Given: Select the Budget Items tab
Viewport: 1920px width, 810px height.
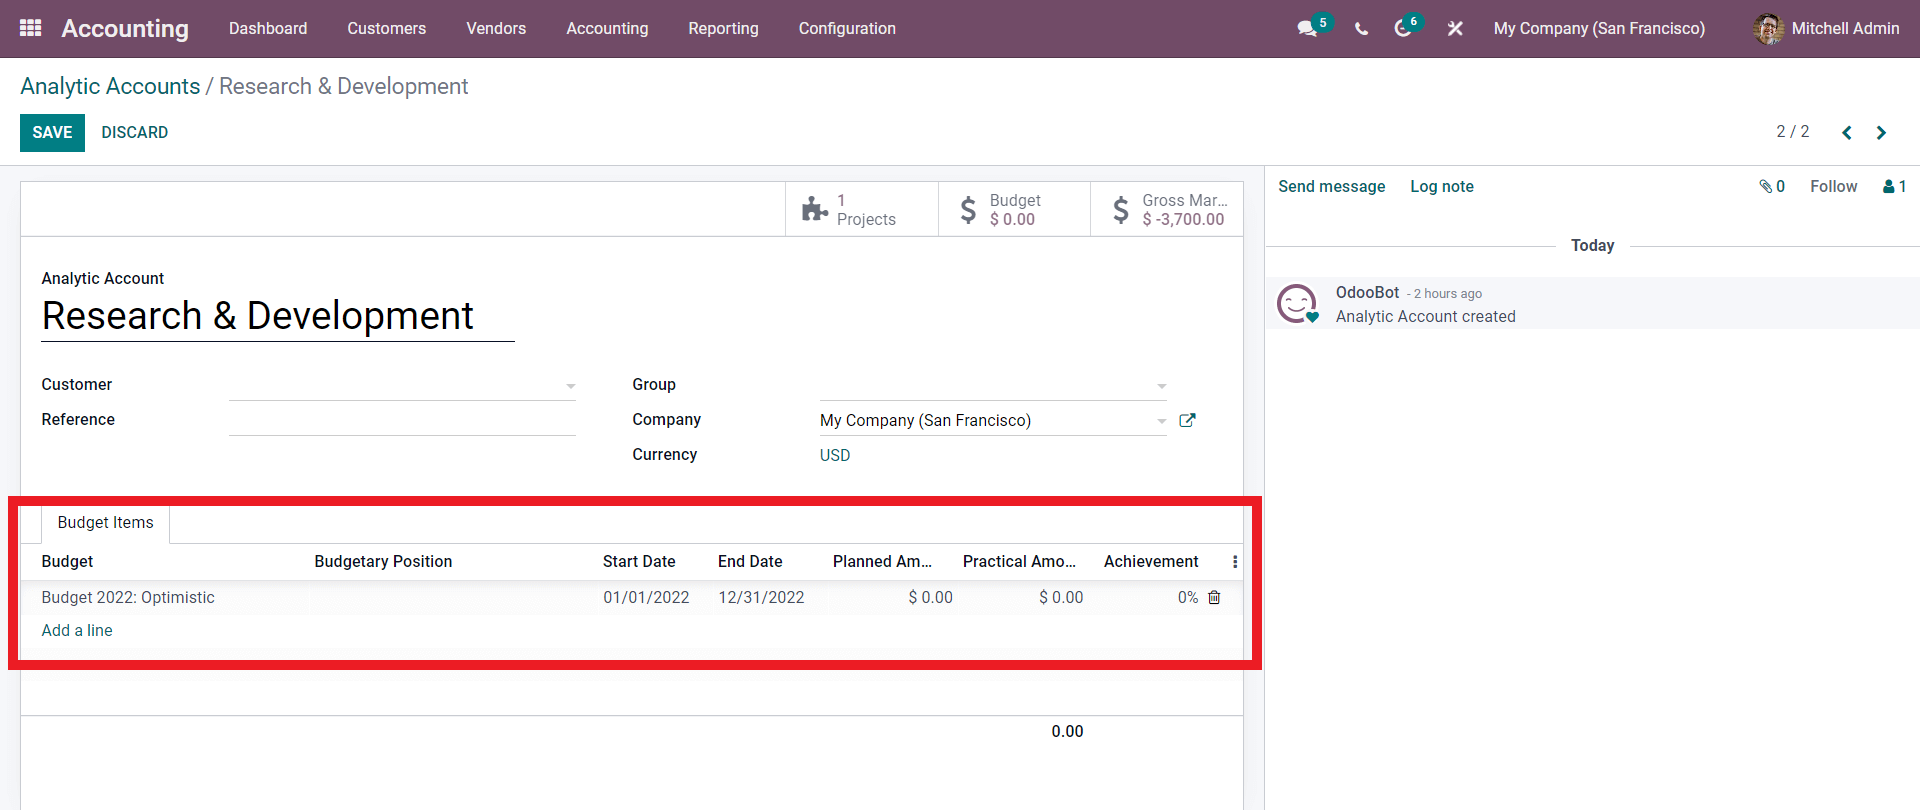Looking at the screenshot, I should click(x=105, y=523).
